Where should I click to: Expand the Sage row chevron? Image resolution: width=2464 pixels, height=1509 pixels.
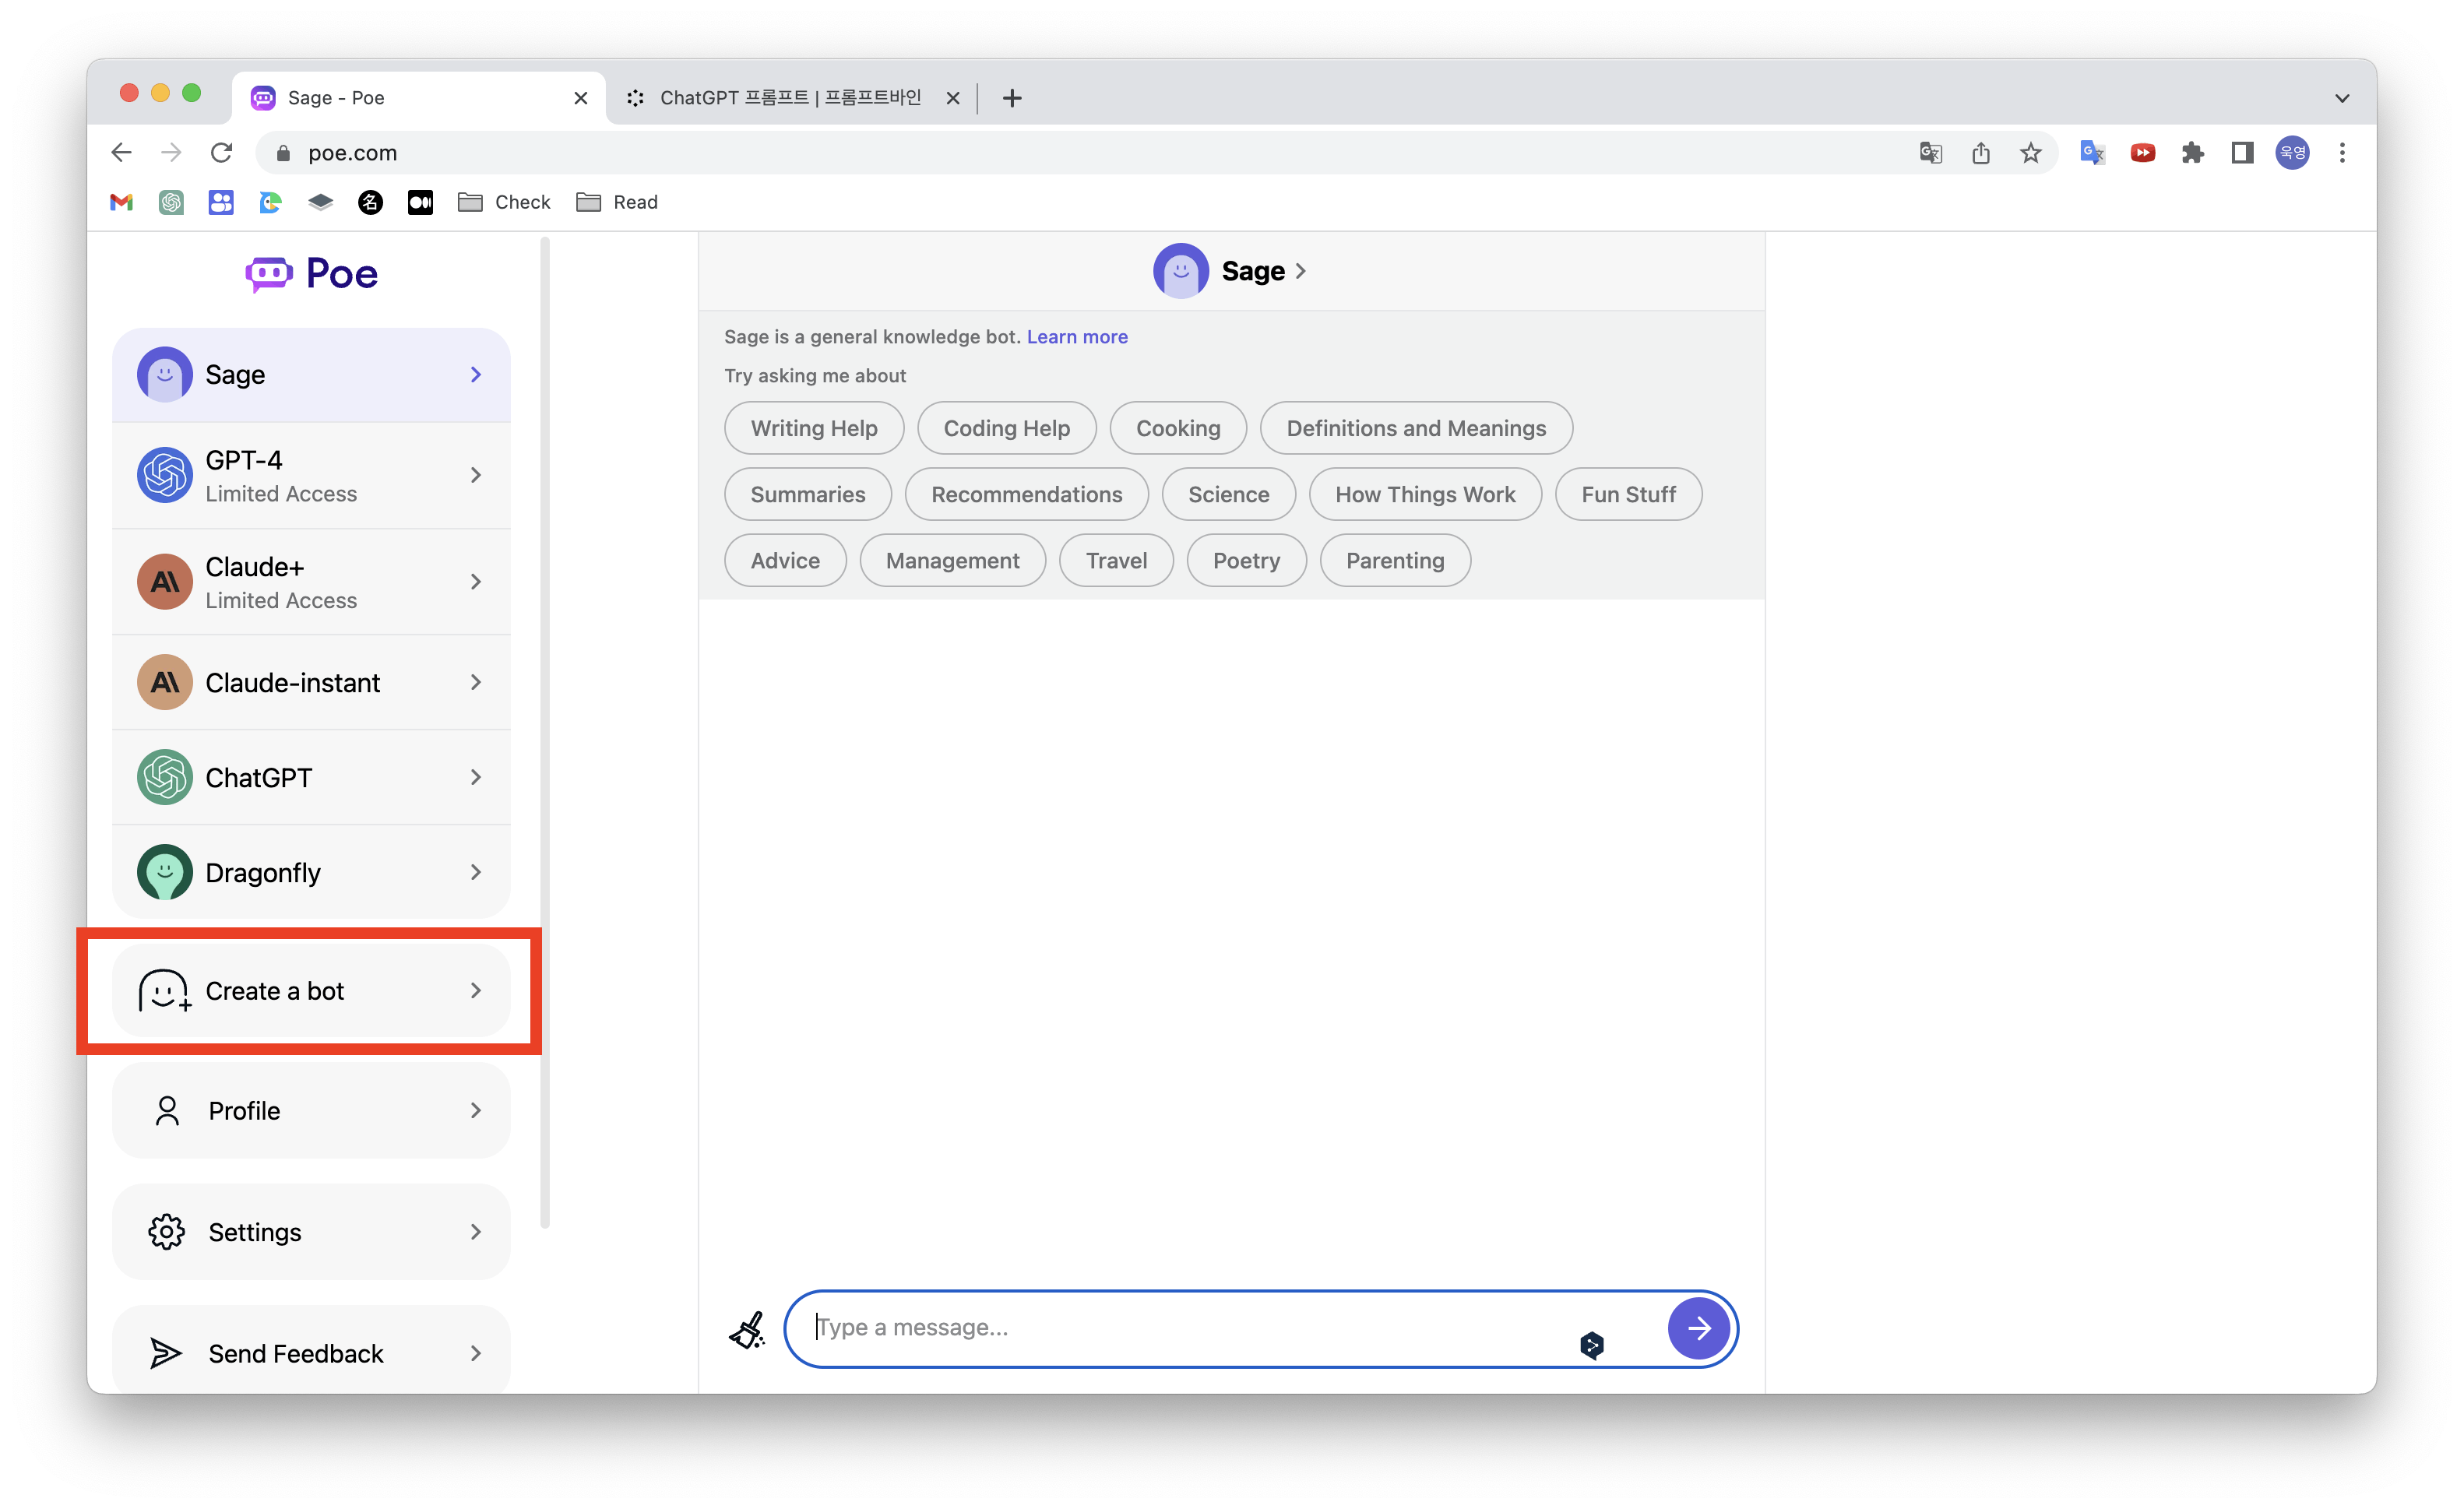[476, 374]
